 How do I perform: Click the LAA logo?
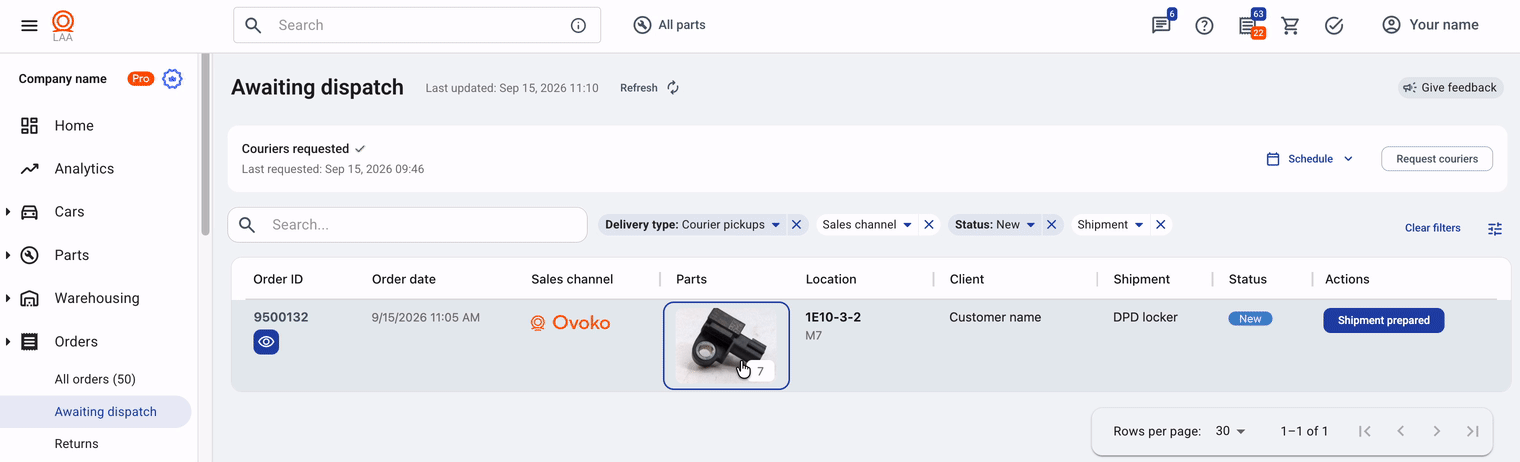(x=63, y=26)
